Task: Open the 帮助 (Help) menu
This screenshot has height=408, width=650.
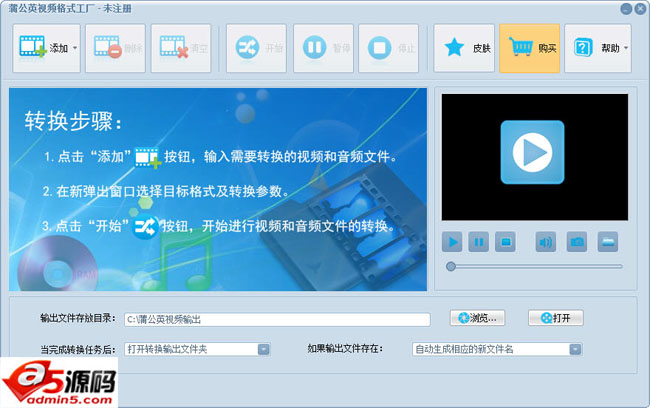Action: [x=596, y=48]
